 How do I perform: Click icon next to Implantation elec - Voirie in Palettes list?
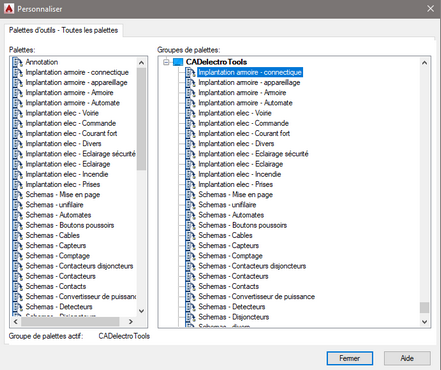click(x=17, y=113)
